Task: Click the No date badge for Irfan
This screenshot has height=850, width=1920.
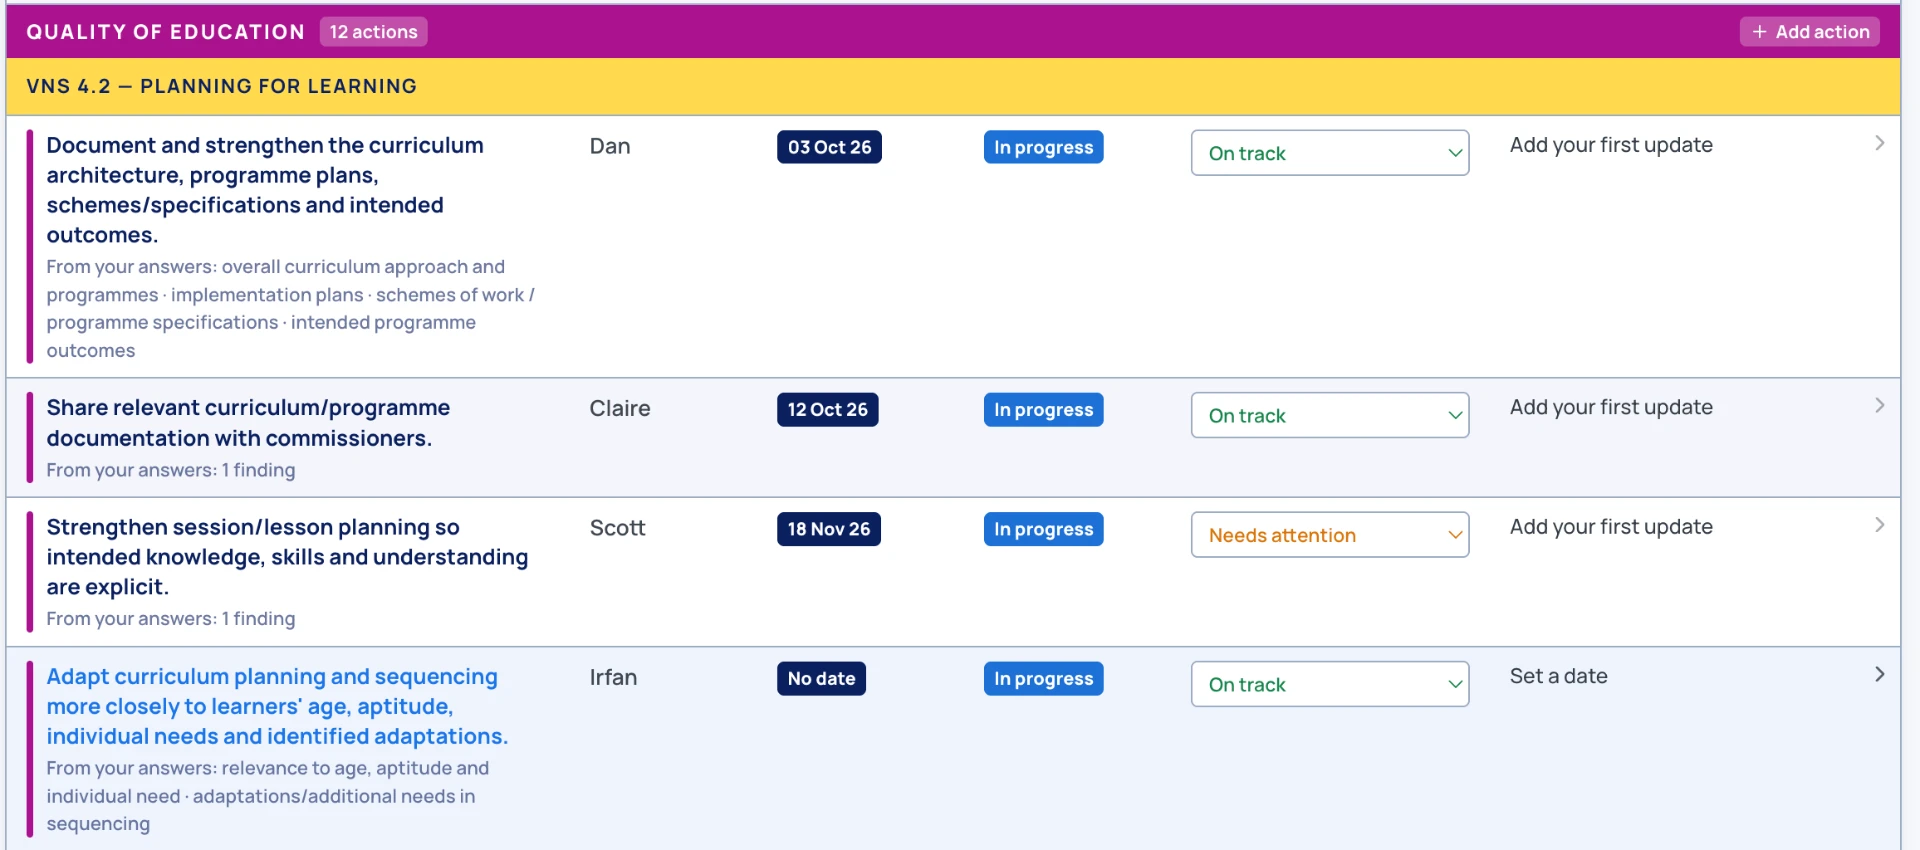Action: tap(821, 679)
